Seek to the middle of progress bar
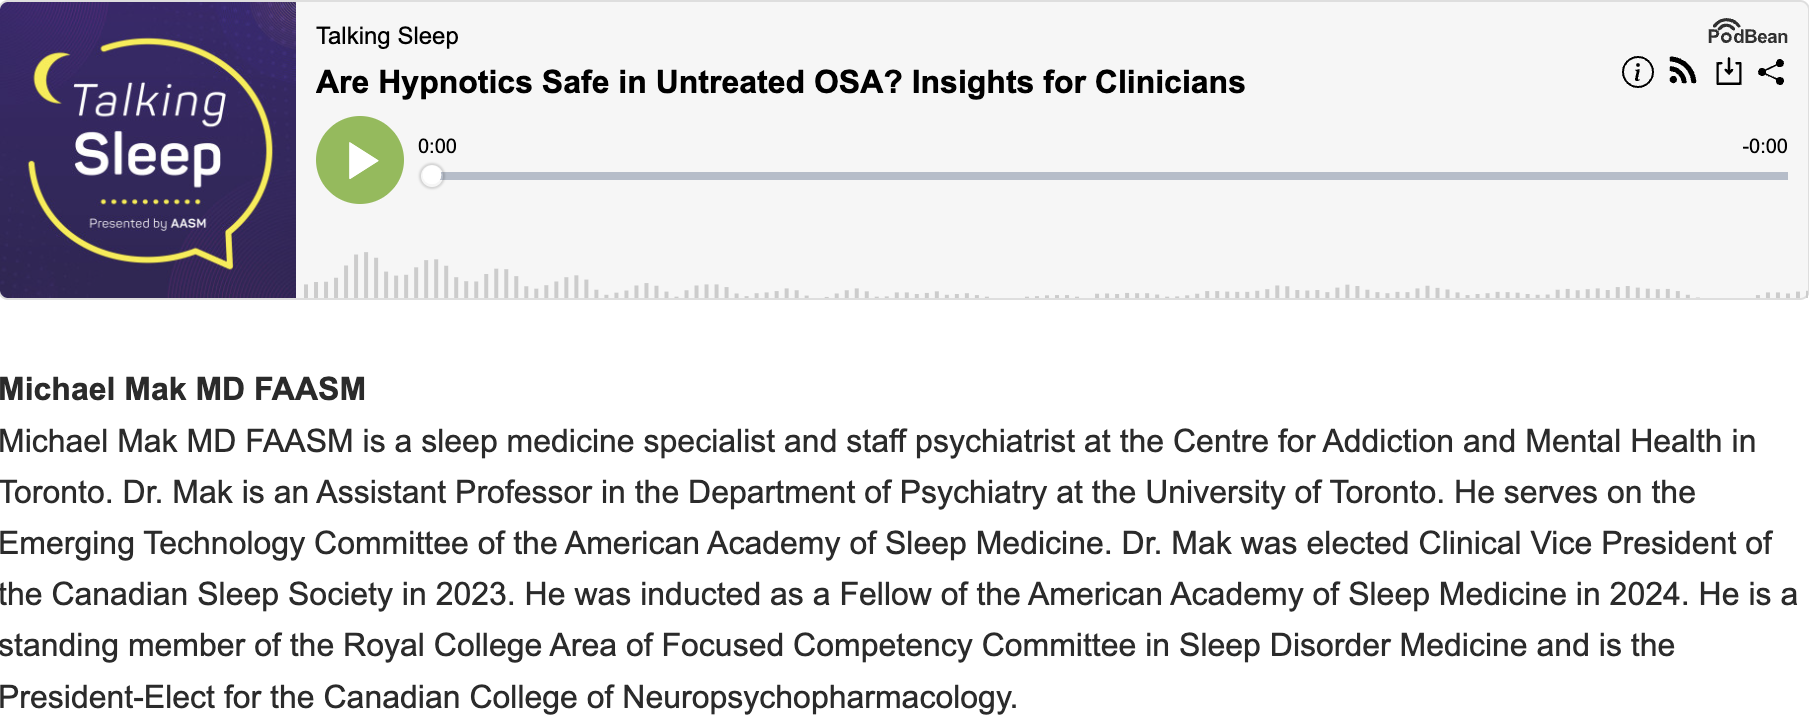This screenshot has height=726, width=1816. 1110,176
